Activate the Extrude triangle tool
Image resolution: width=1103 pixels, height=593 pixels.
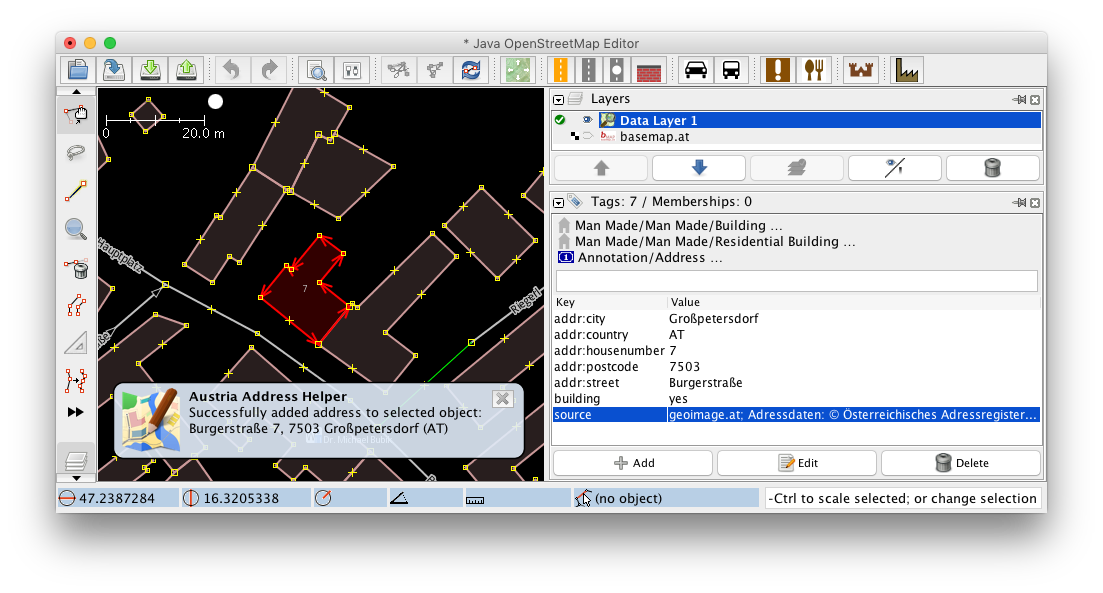pyautogui.click(x=76, y=343)
